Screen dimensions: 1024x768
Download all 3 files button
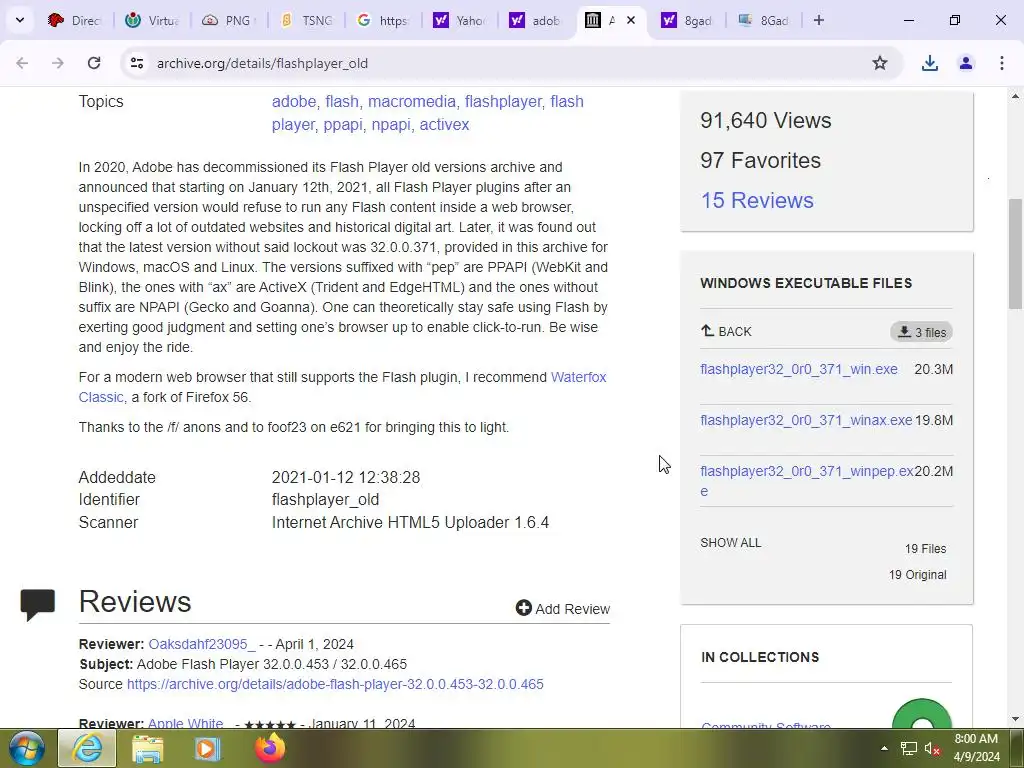tap(921, 332)
